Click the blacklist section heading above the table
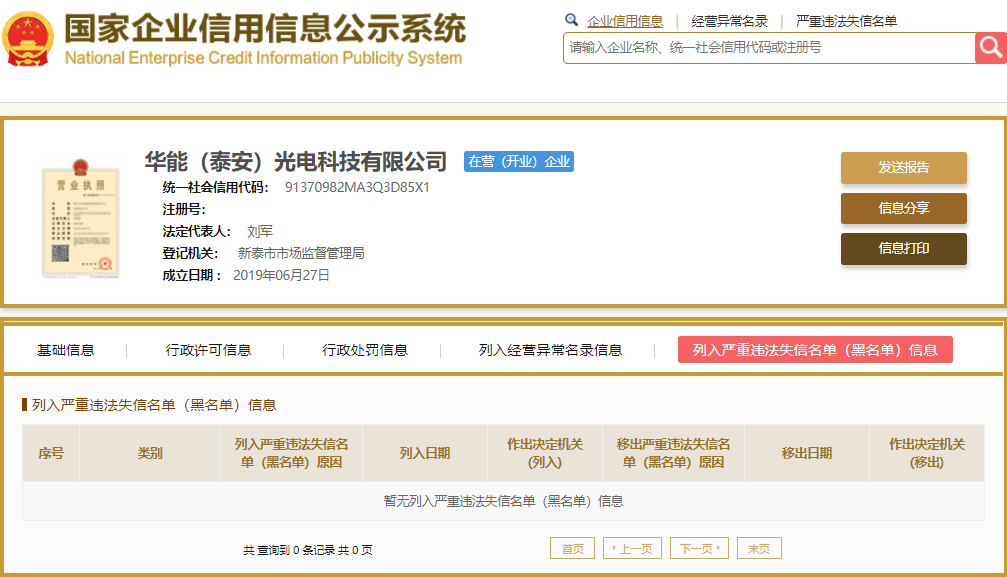Screen dimensions: 1007x577 pyautogui.click(x=153, y=405)
